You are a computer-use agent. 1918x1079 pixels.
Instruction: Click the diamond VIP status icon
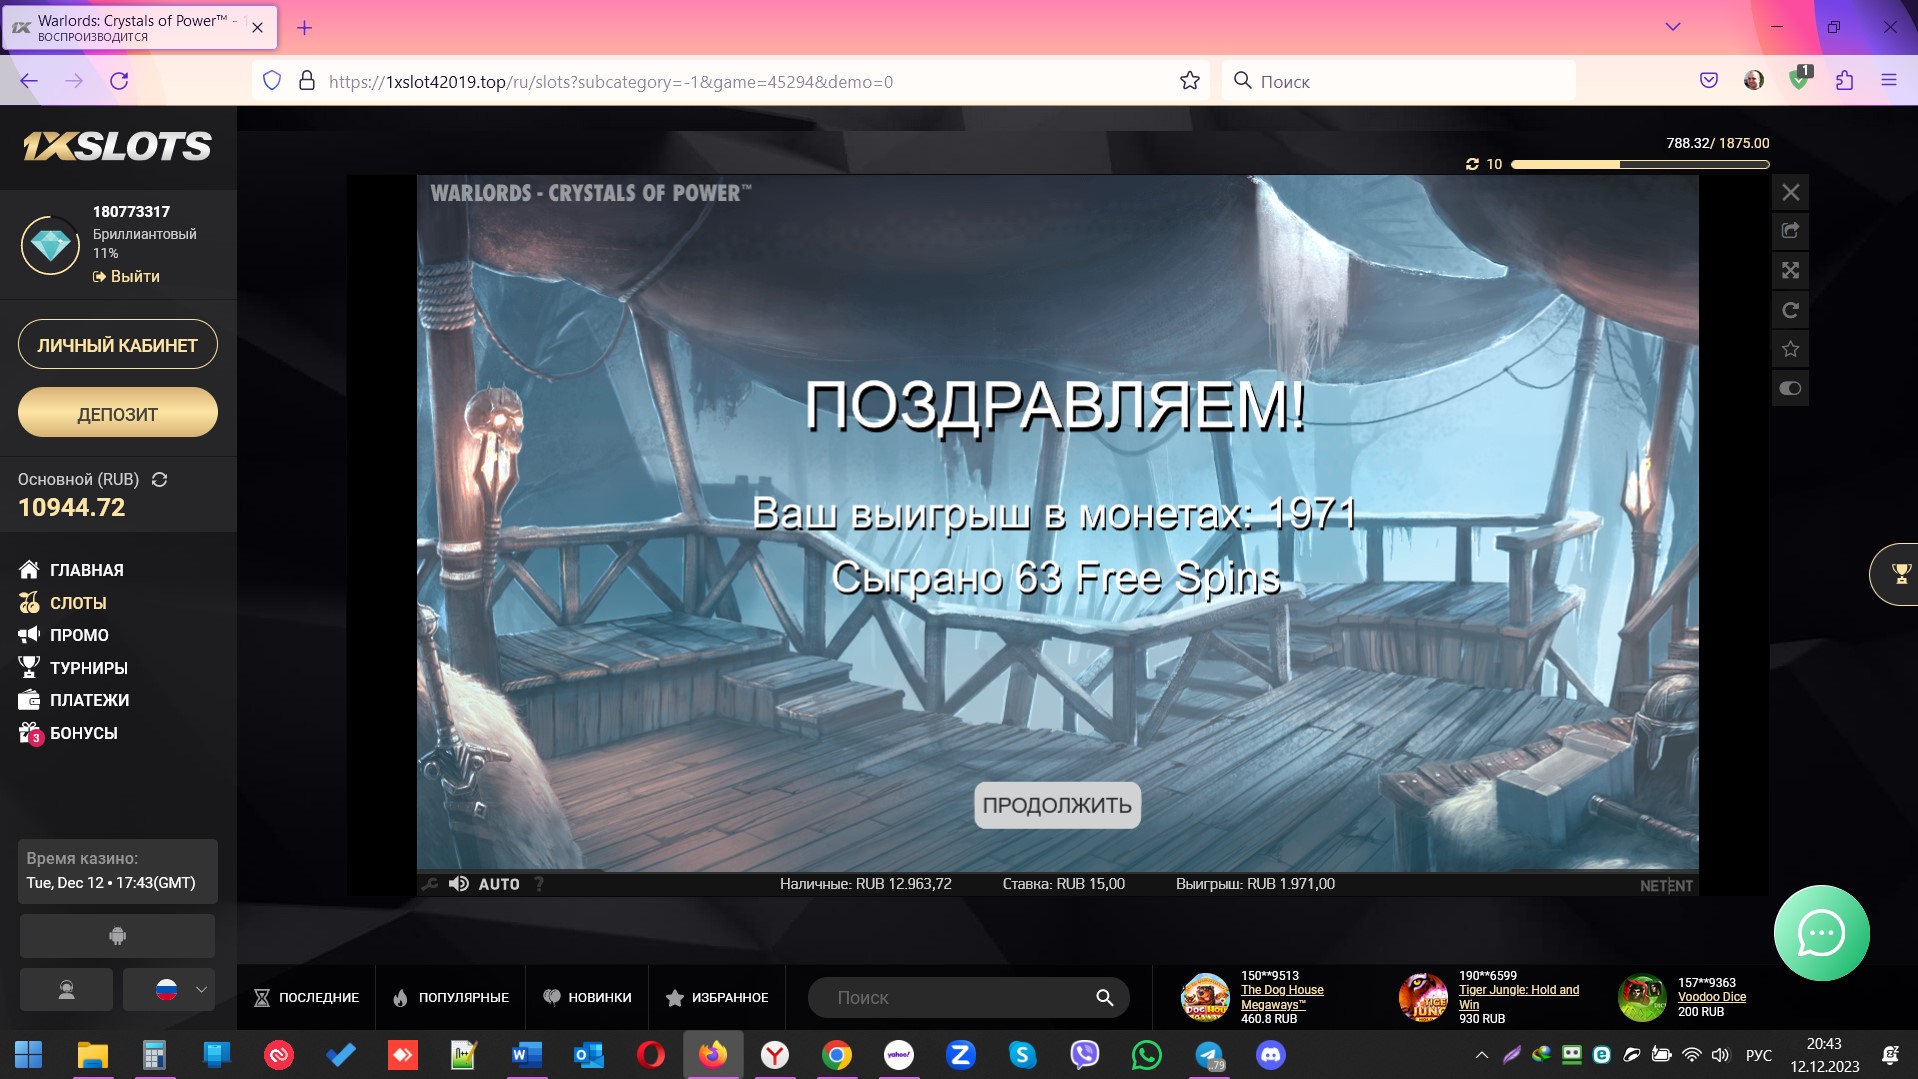50,244
